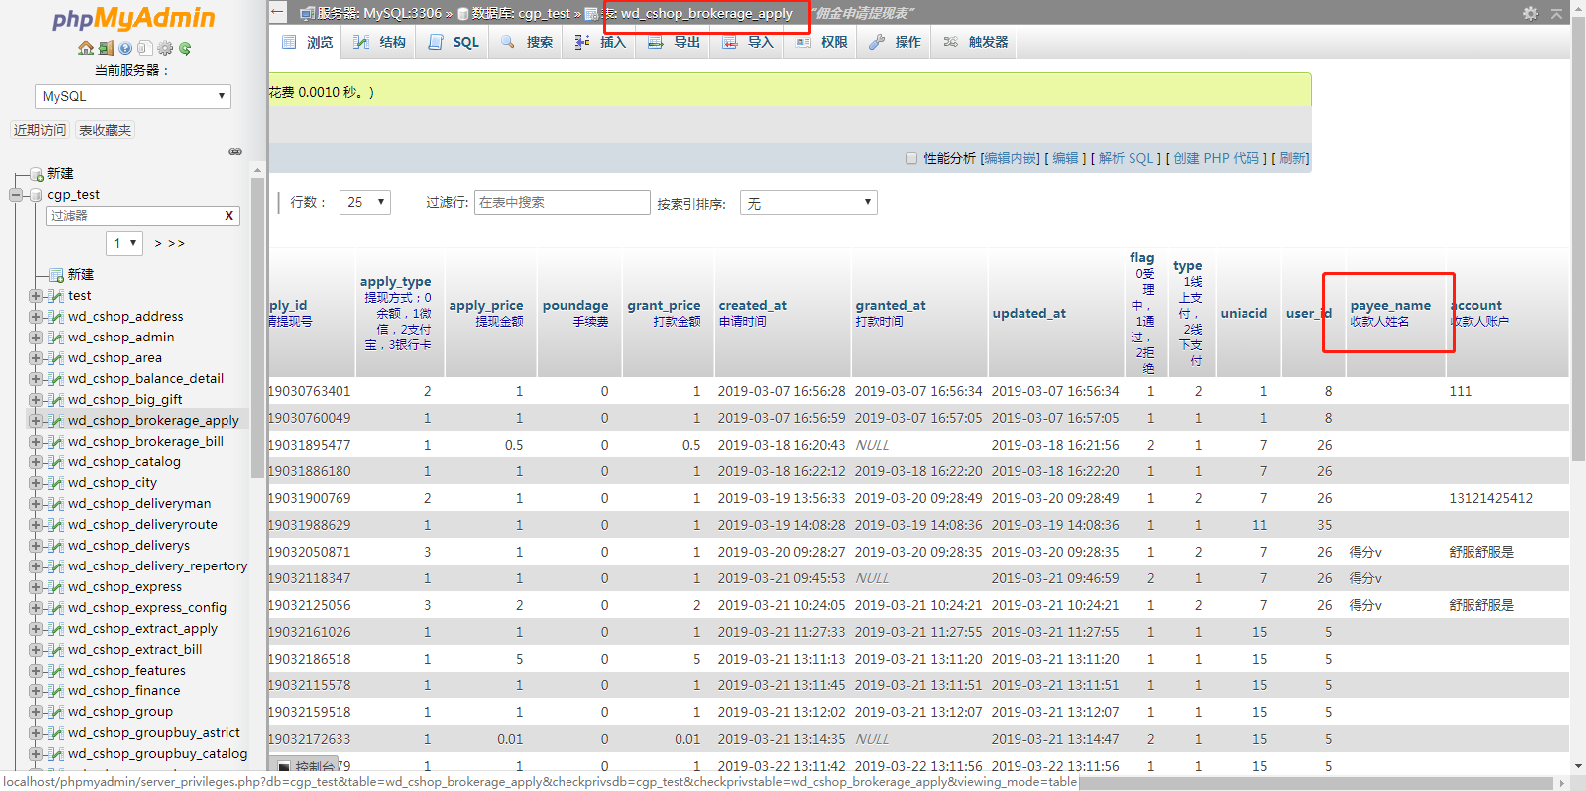Viewport: 1586px width, 791px height.
Task: Sort by apply_type column header
Action: [x=395, y=282]
